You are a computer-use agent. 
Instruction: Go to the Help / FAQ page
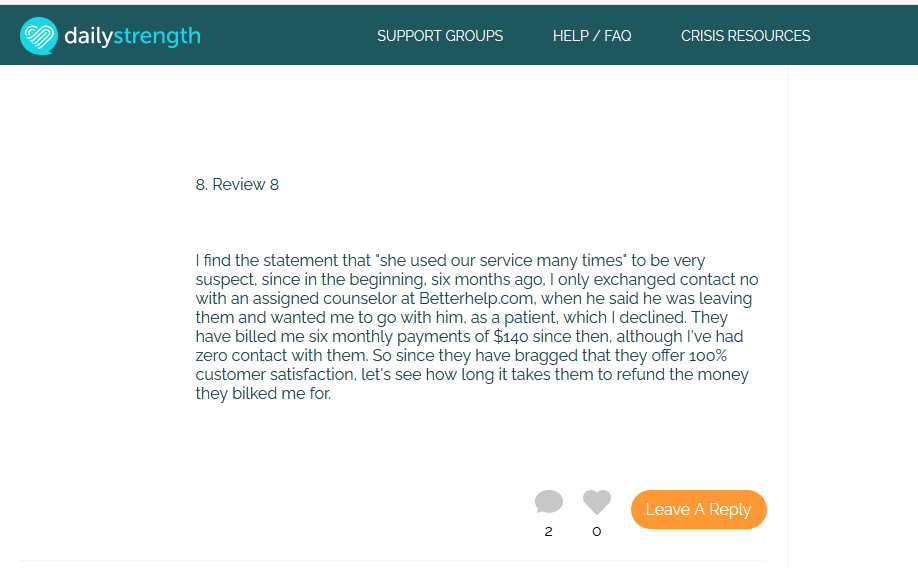pos(592,36)
